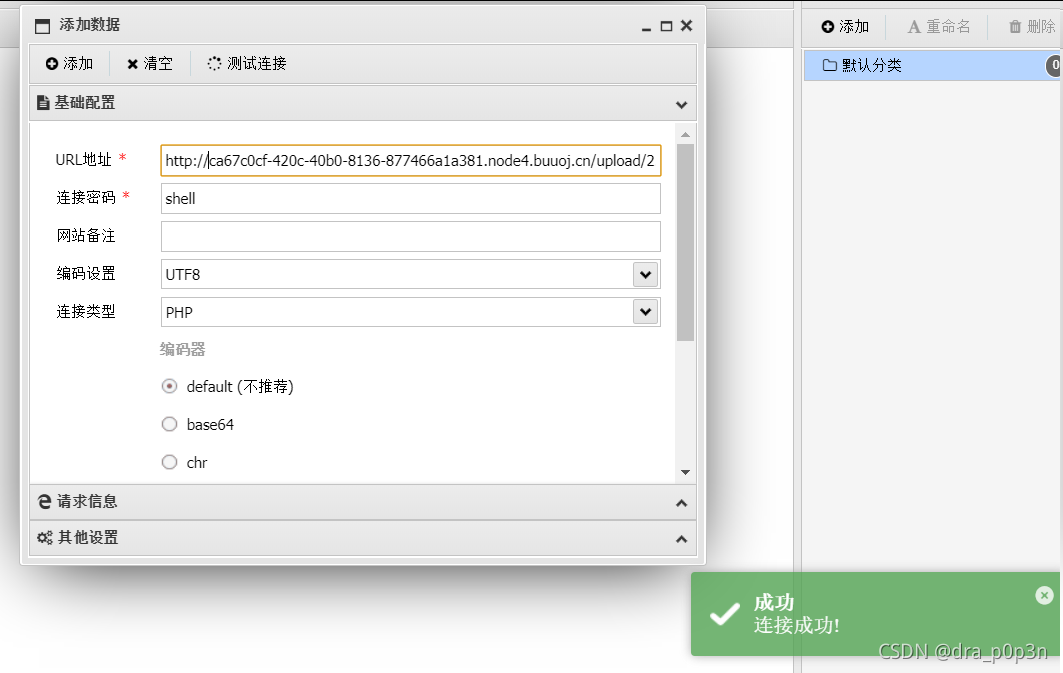Screen dimensions: 1063x673
Task: Click the 清空 clear button
Action: coord(150,64)
